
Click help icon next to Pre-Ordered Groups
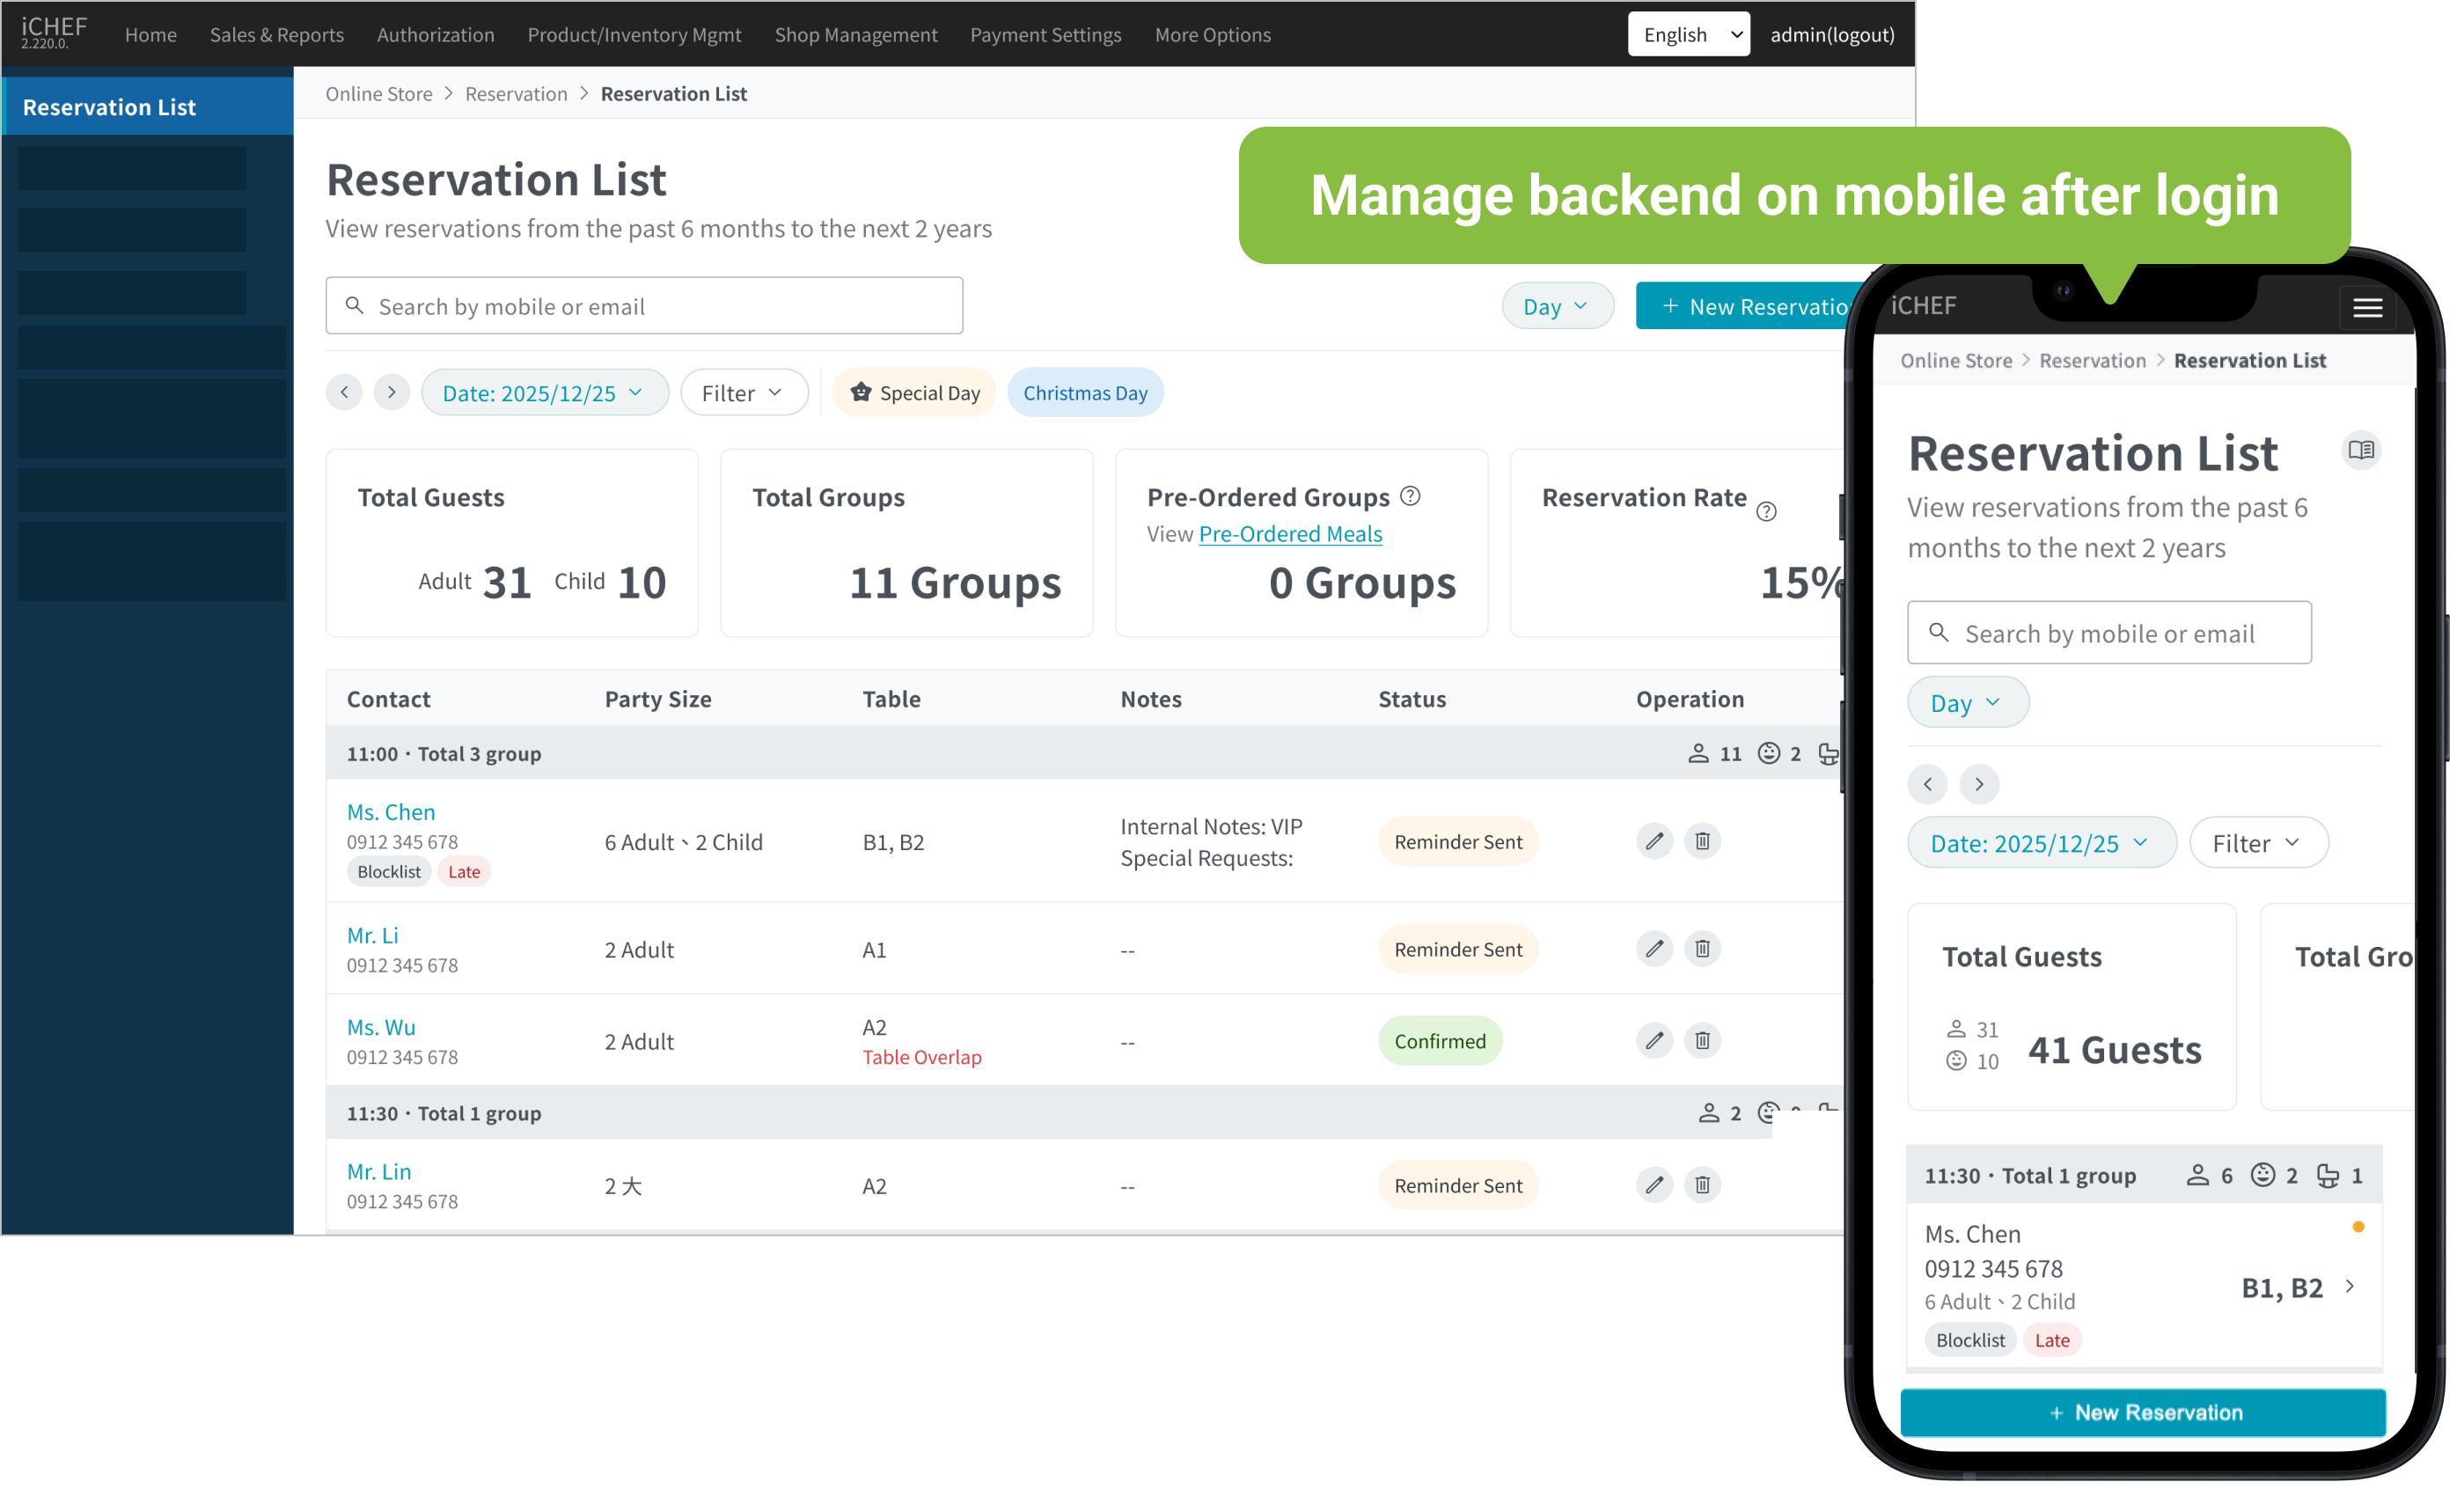[x=1410, y=496]
